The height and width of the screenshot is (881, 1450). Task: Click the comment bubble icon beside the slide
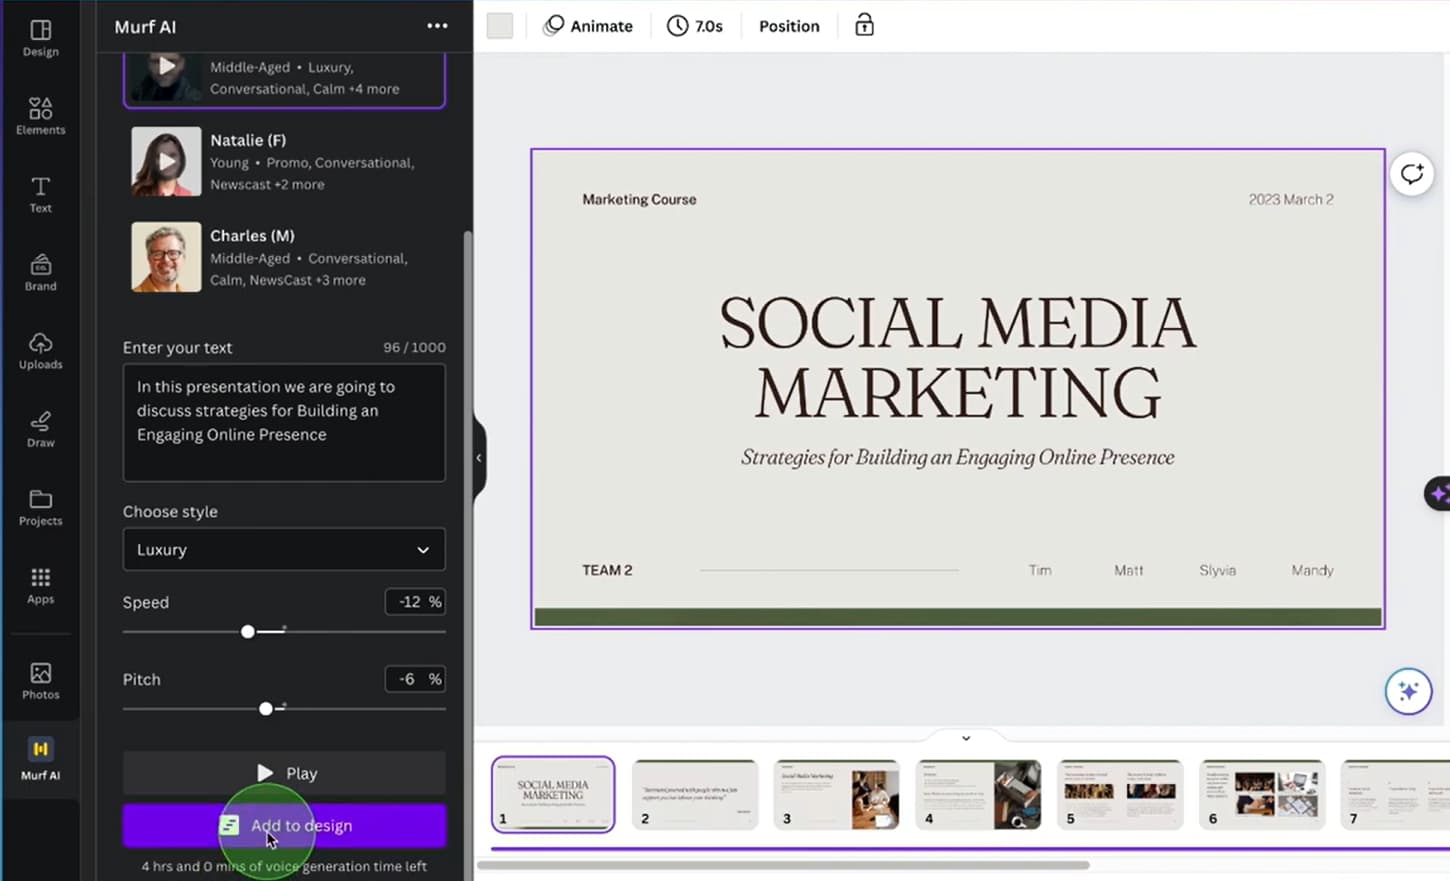pyautogui.click(x=1412, y=174)
